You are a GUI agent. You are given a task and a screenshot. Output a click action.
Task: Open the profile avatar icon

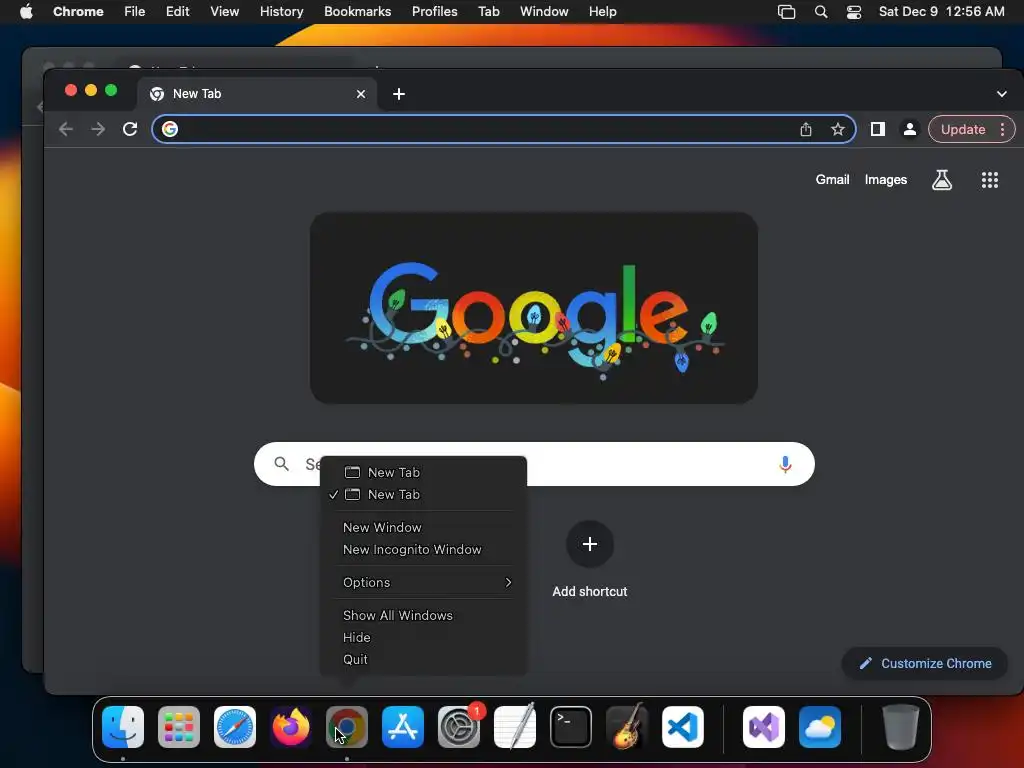pyautogui.click(x=910, y=129)
